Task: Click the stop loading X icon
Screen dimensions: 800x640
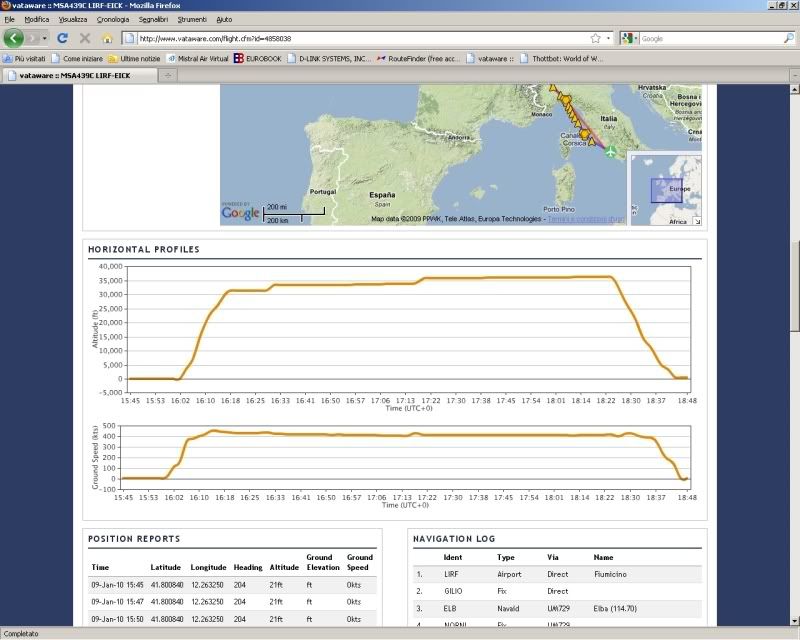Action: click(x=85, y=38)
